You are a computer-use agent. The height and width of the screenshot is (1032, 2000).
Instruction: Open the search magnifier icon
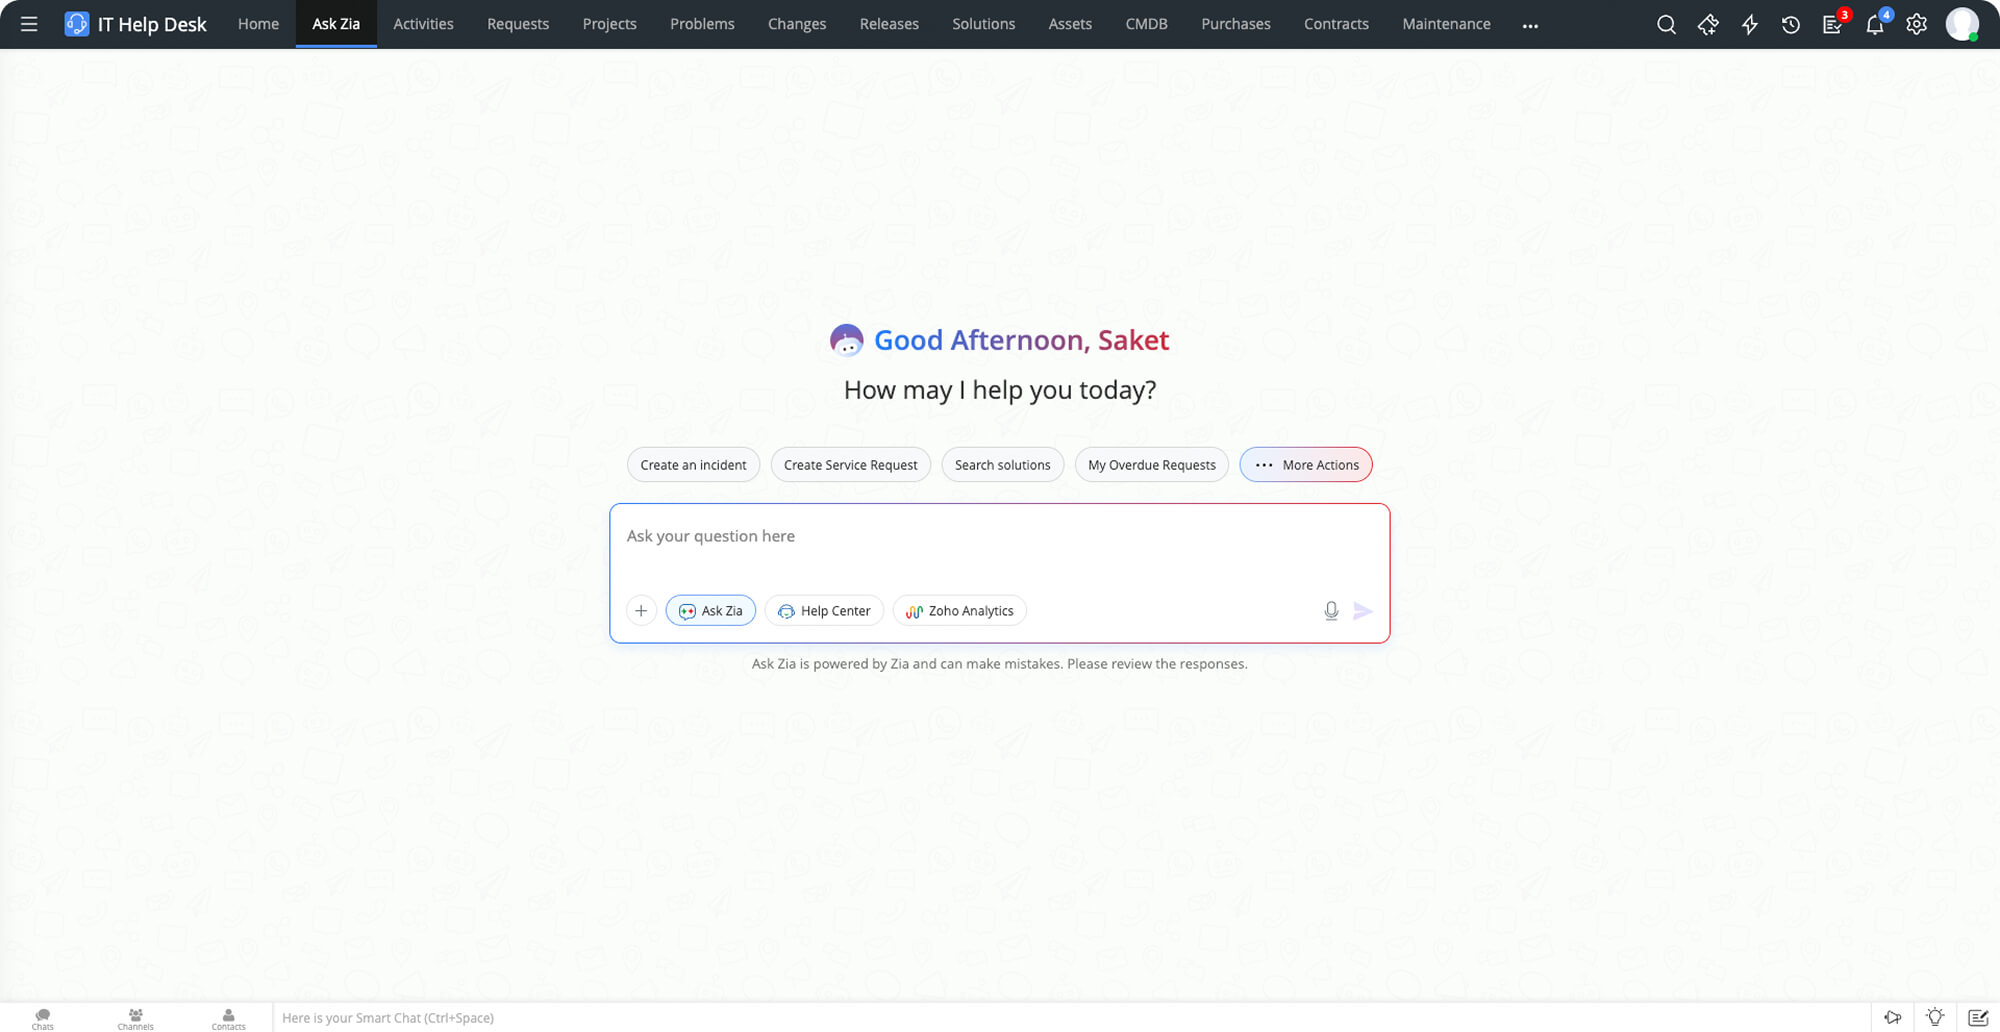coord(1666,25)
